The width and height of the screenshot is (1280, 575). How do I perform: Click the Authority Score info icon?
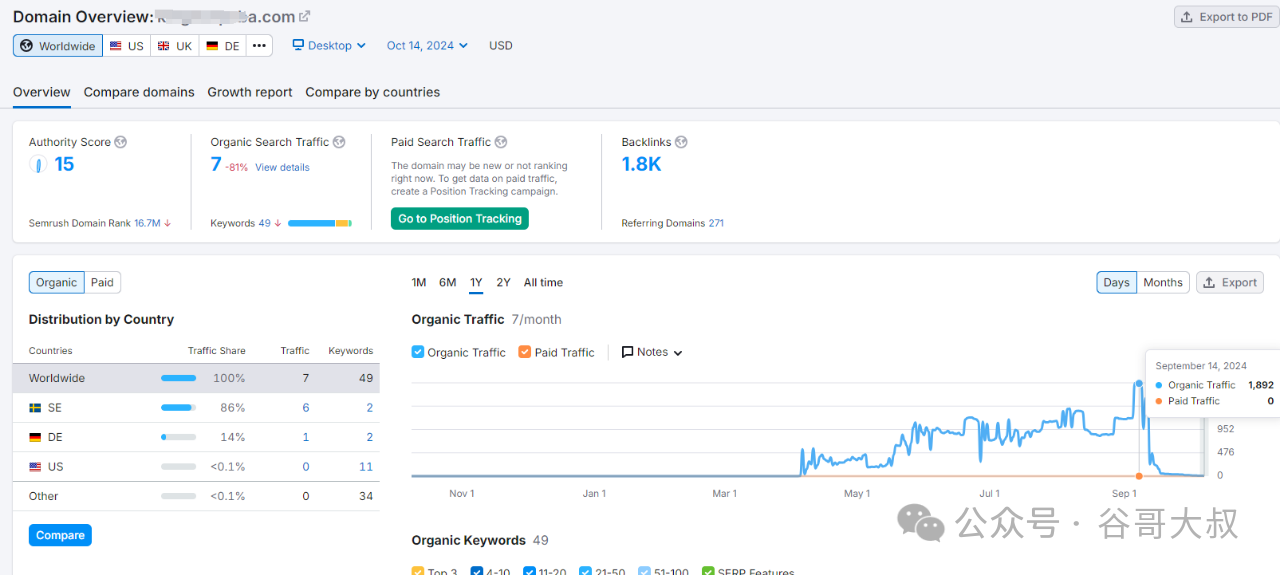click(x=121, y=142)
